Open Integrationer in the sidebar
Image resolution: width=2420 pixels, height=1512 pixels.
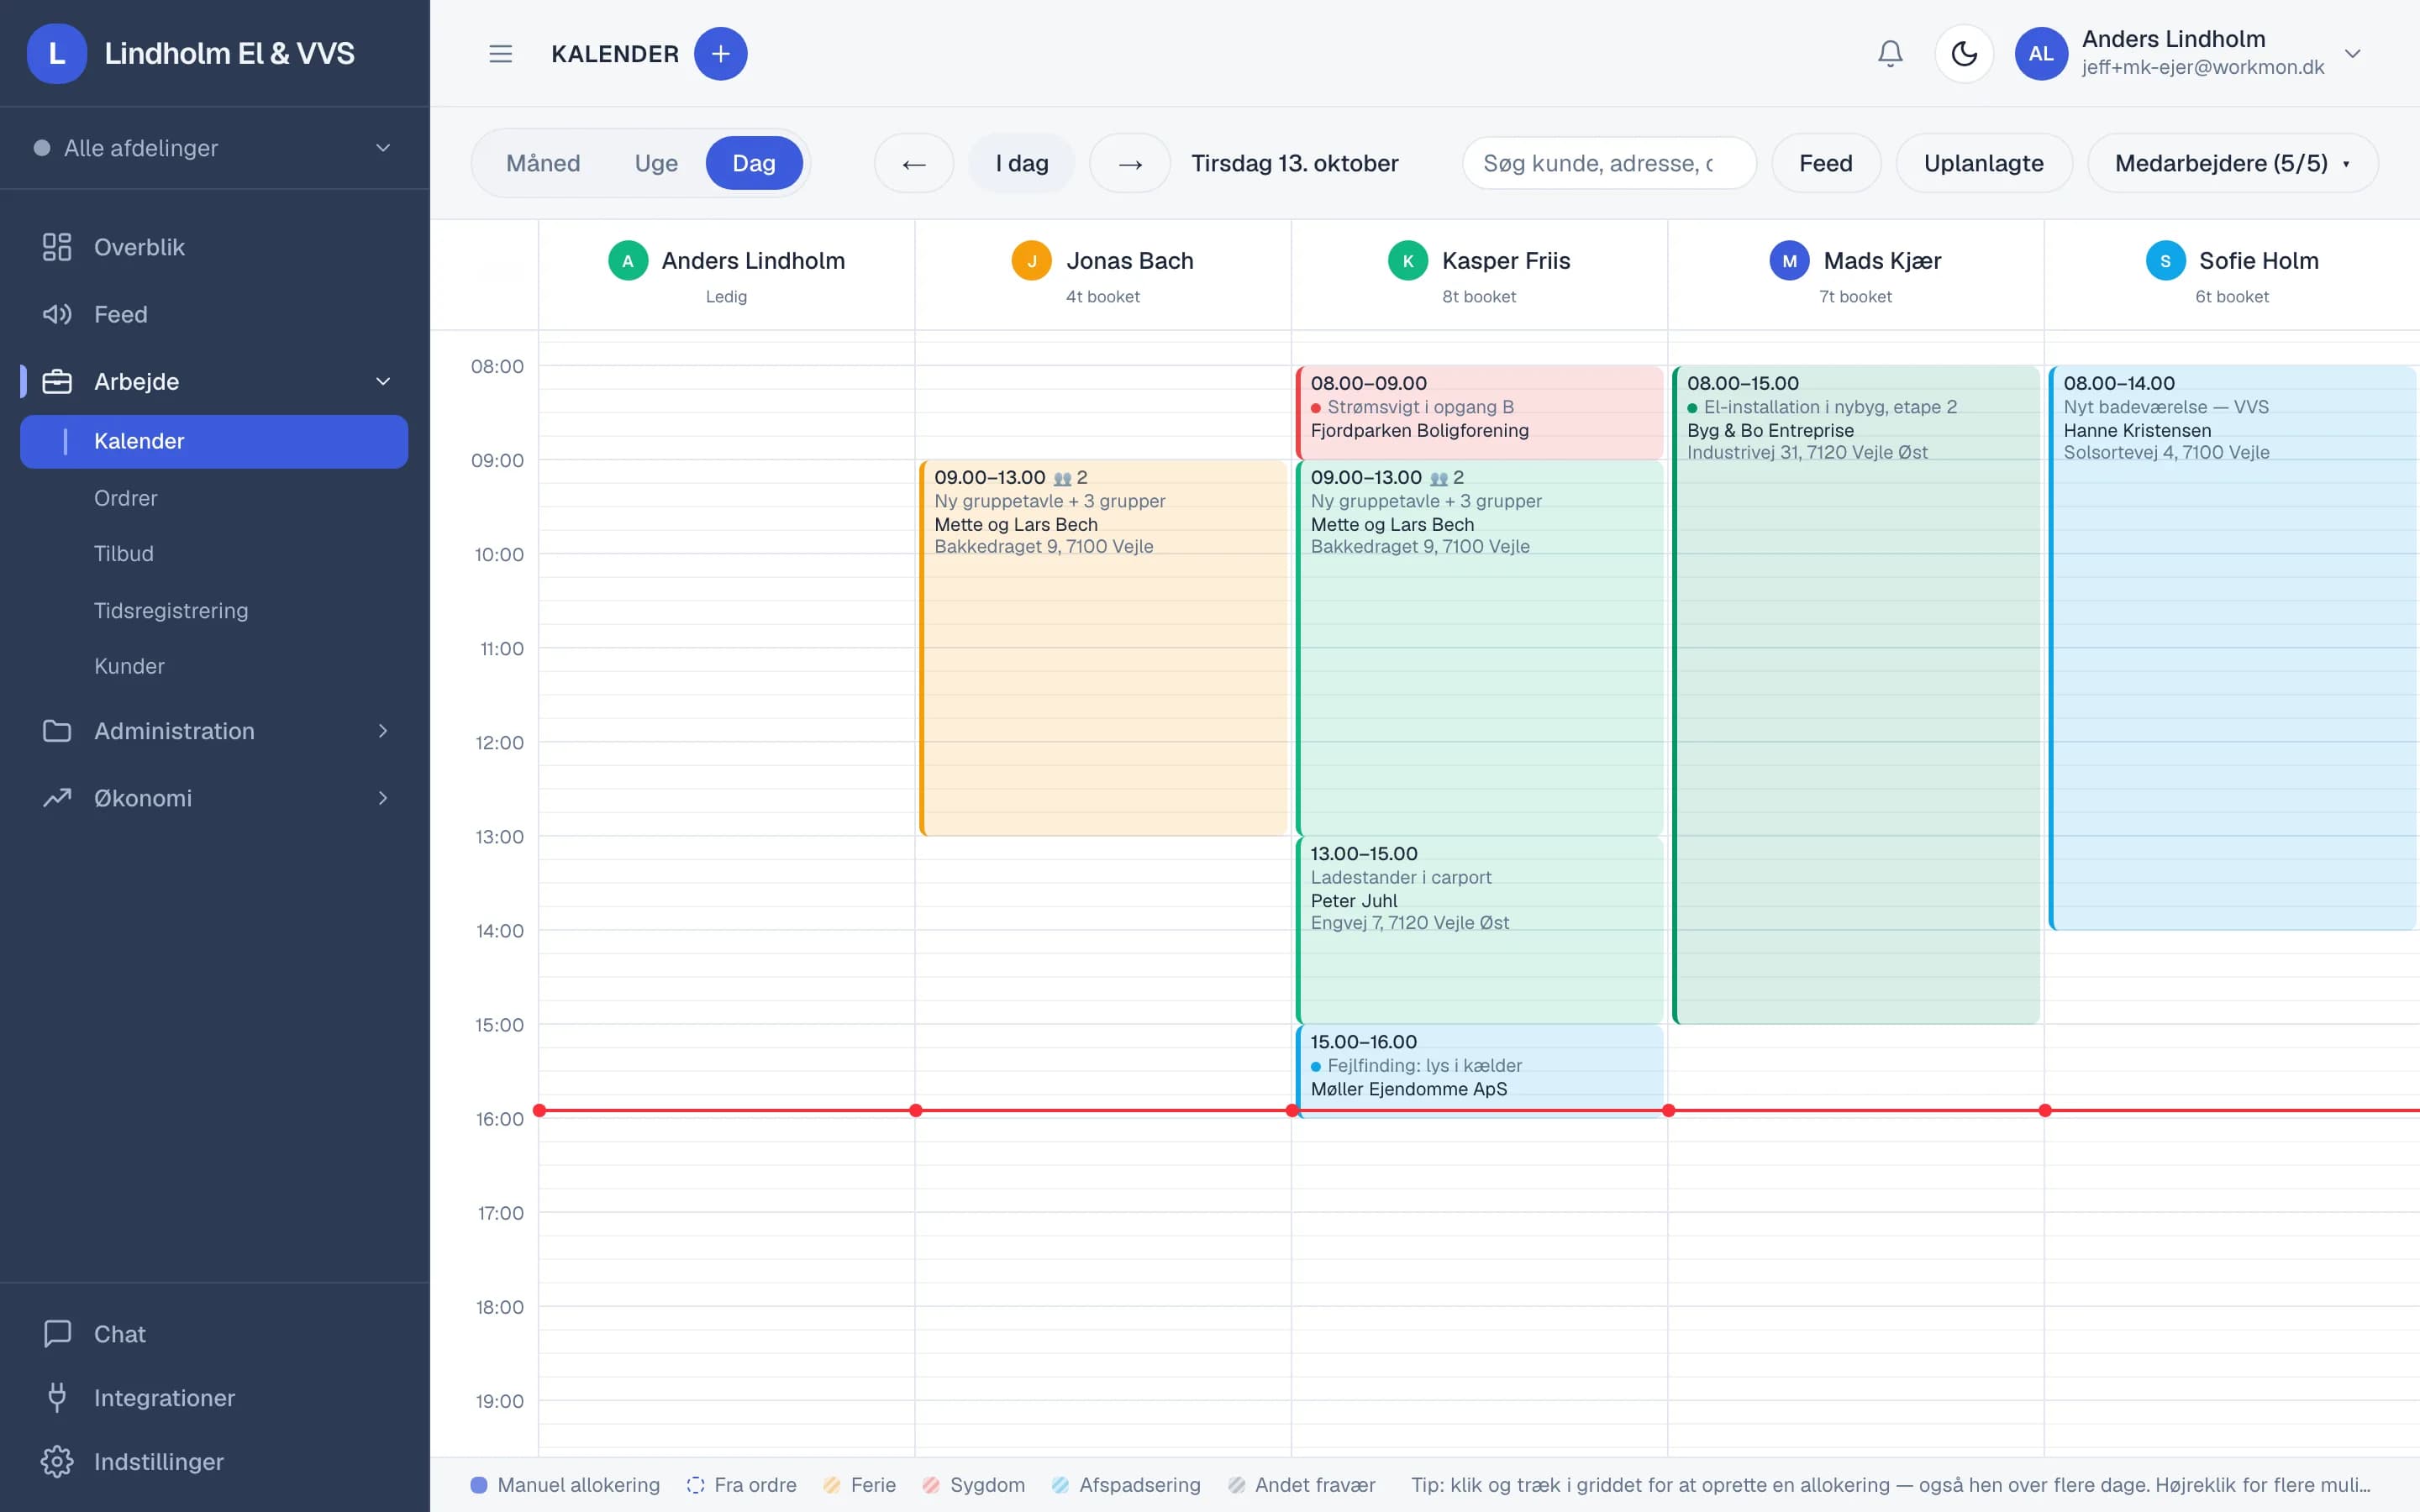tap(214, 1398)
